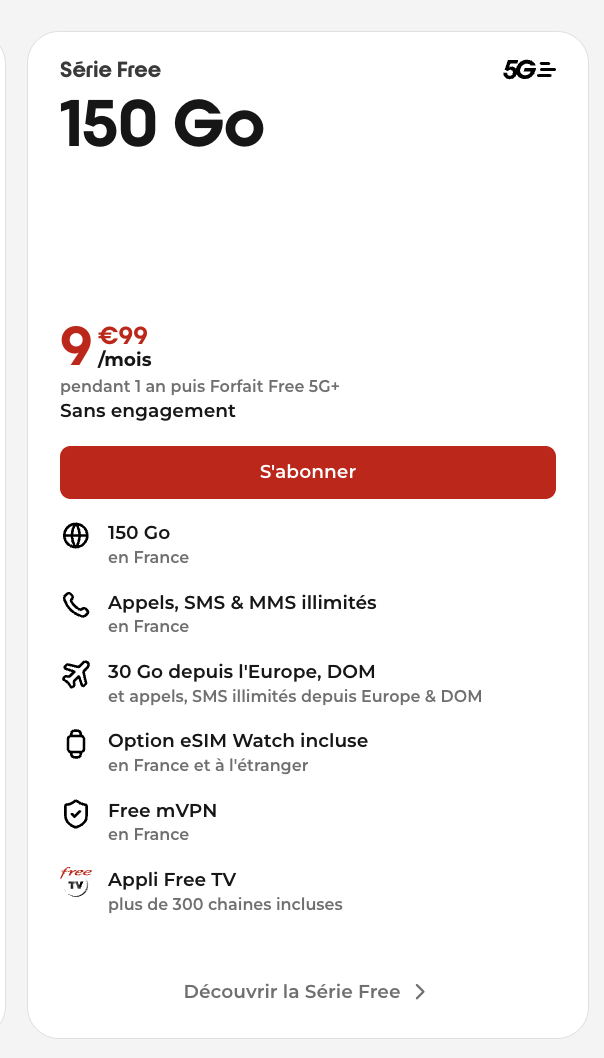604x1058 pixels.
Task: Click the pendant 1 an promo note
Action: tap(200, 388)
